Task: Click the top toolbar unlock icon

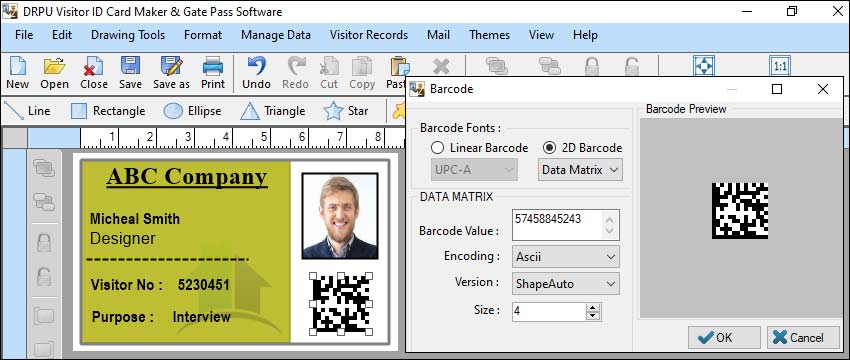Action: pos(632,66)
